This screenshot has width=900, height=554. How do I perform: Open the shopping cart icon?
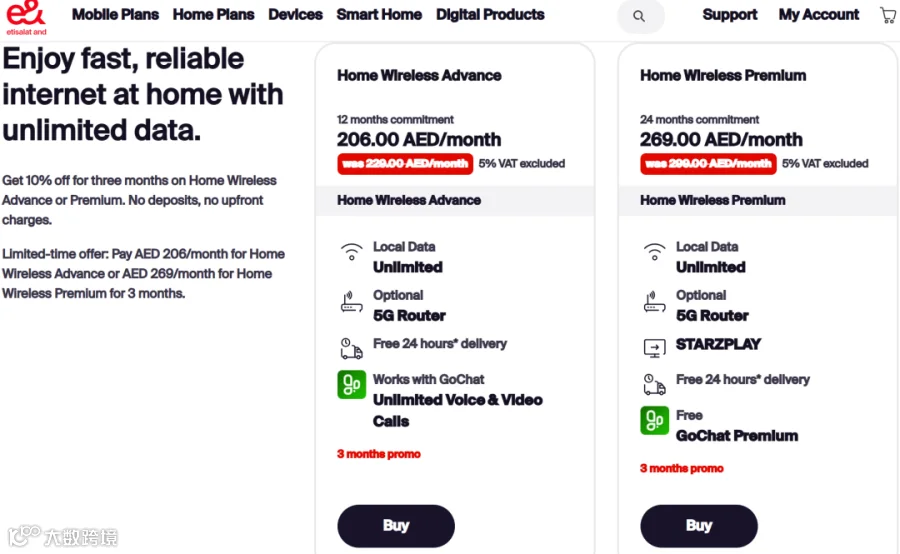[887, 15]
